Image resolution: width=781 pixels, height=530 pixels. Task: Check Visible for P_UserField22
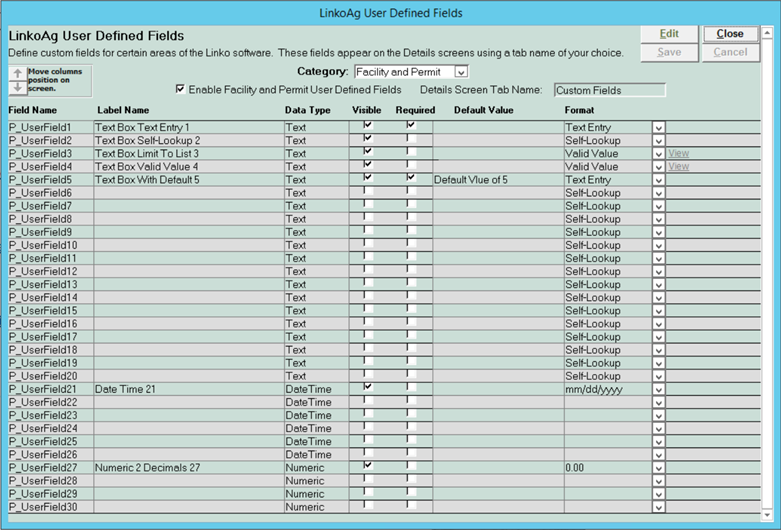pyautogui.click(x=368, y=399)
